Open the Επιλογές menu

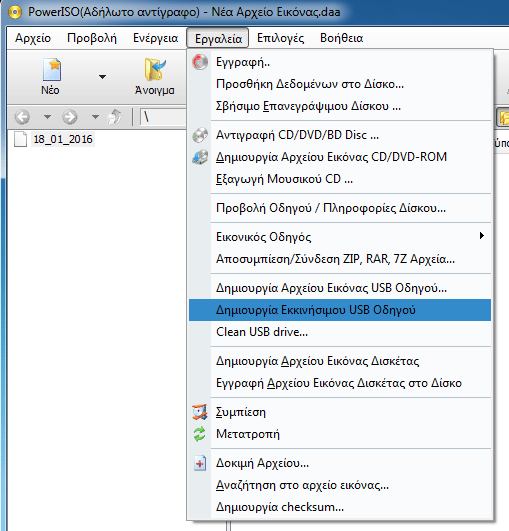click(280, 38)
